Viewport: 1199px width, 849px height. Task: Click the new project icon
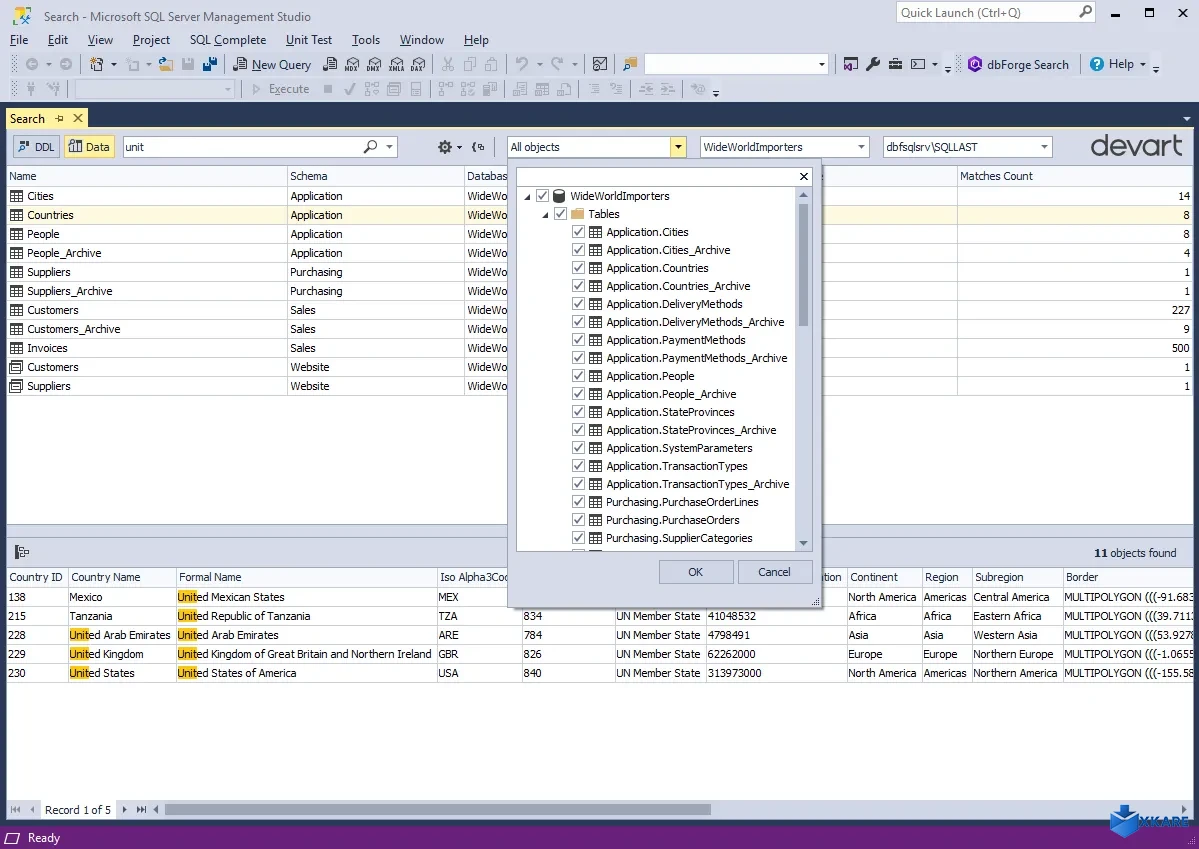(96, 64)
